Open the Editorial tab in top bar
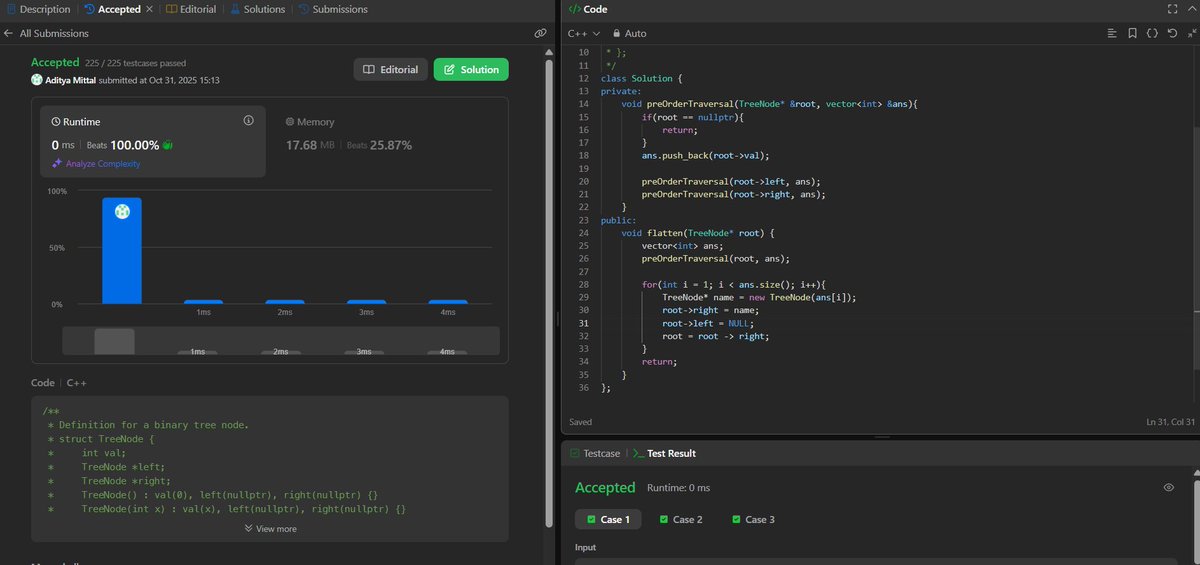Image resolution: width=1200 pixels, height=565 pixels. point(191,9)
